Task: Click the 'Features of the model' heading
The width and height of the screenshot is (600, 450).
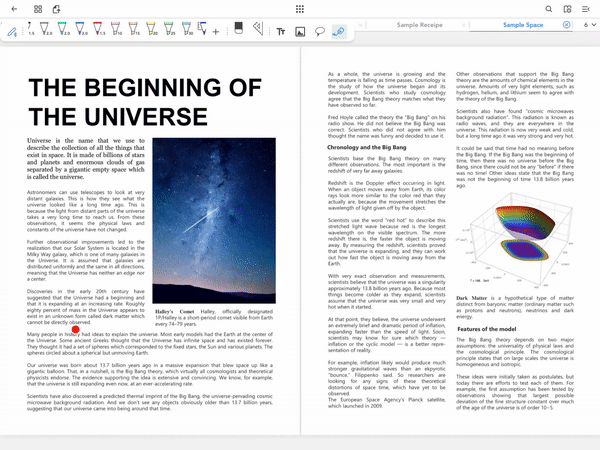Action: pos(487,329)
